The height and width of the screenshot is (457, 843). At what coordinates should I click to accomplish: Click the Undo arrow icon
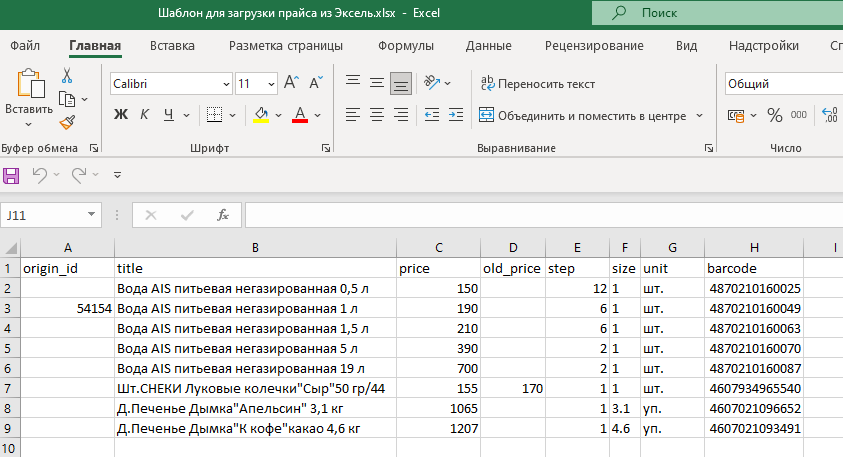tap(39, 175)
